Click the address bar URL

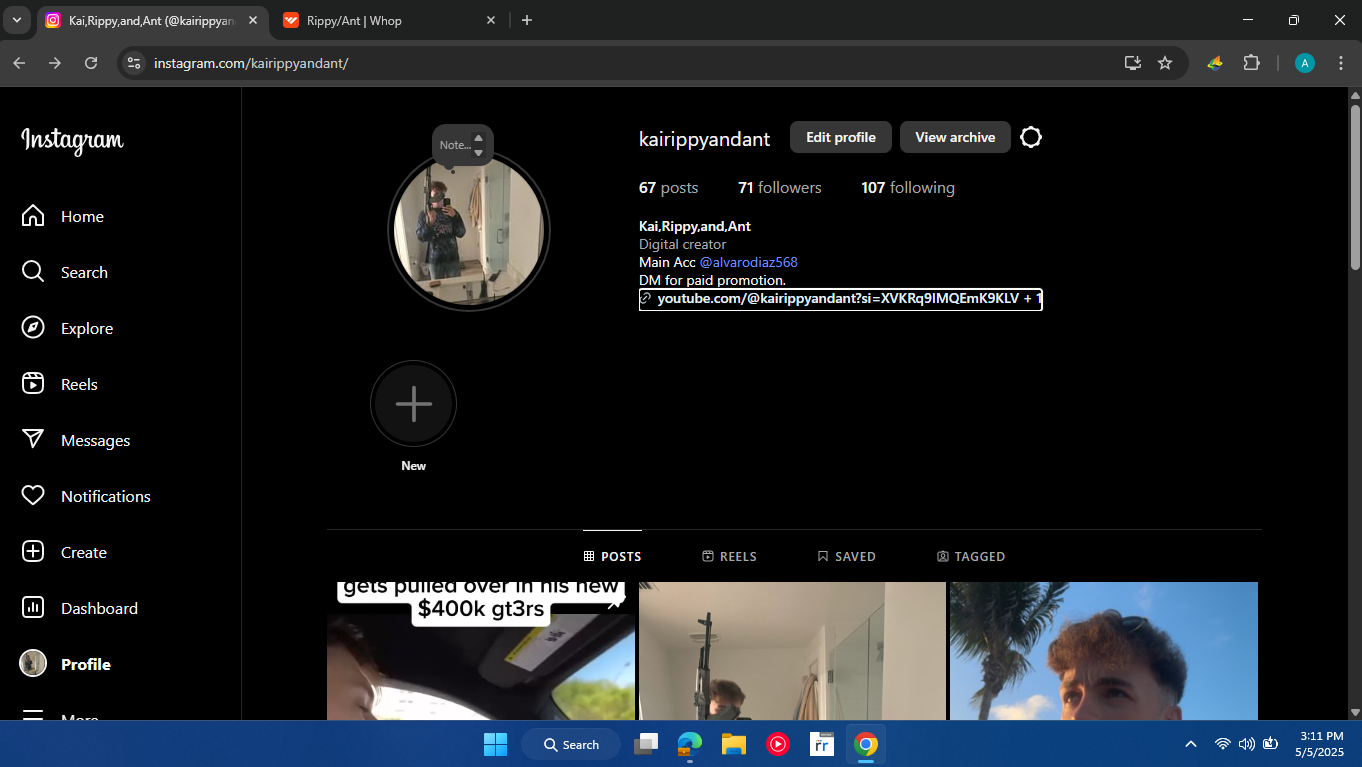[251, 63]
